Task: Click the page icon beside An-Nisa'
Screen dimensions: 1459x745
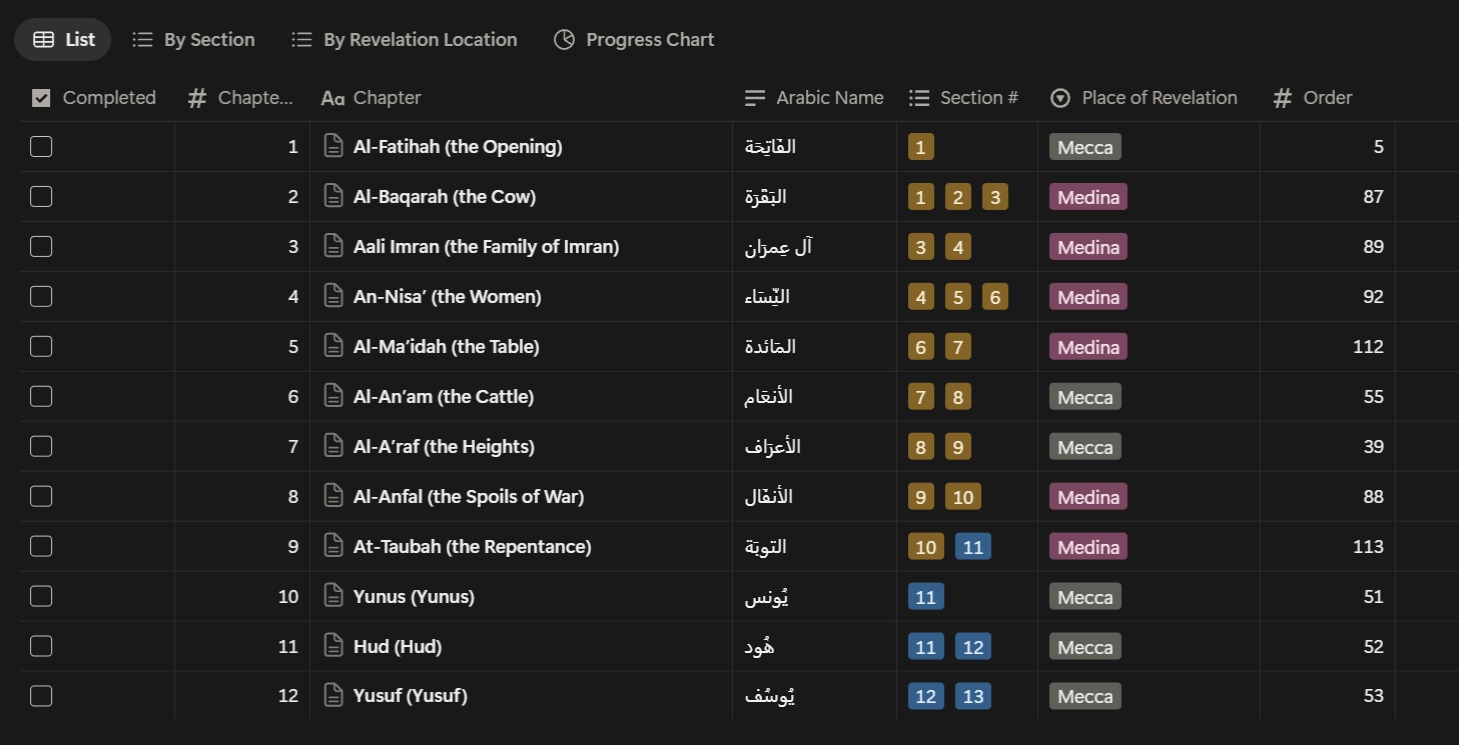Action: point(334,297)
